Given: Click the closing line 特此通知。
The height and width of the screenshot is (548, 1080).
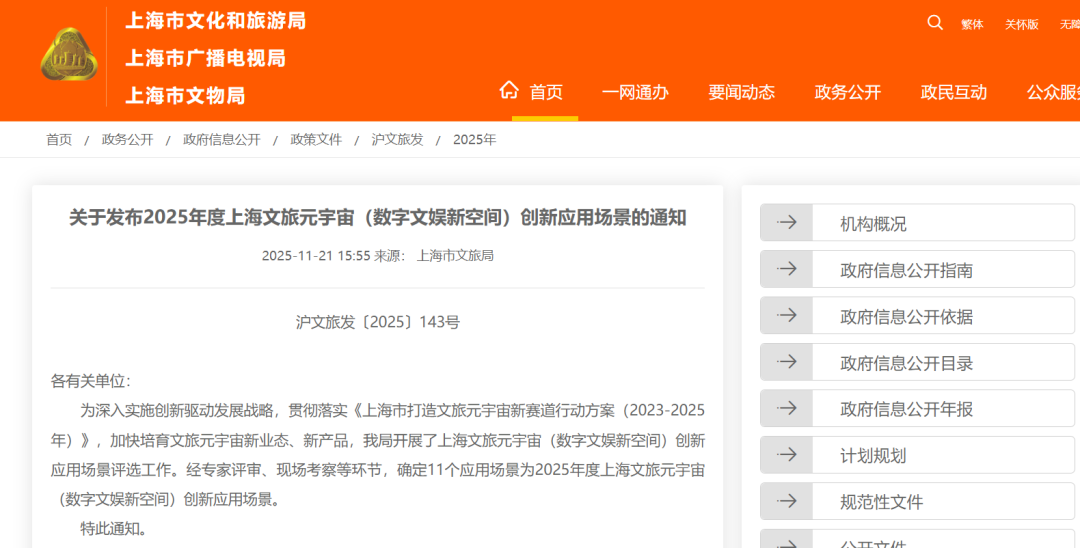Looking at the screenshot, I should [114, 529].
